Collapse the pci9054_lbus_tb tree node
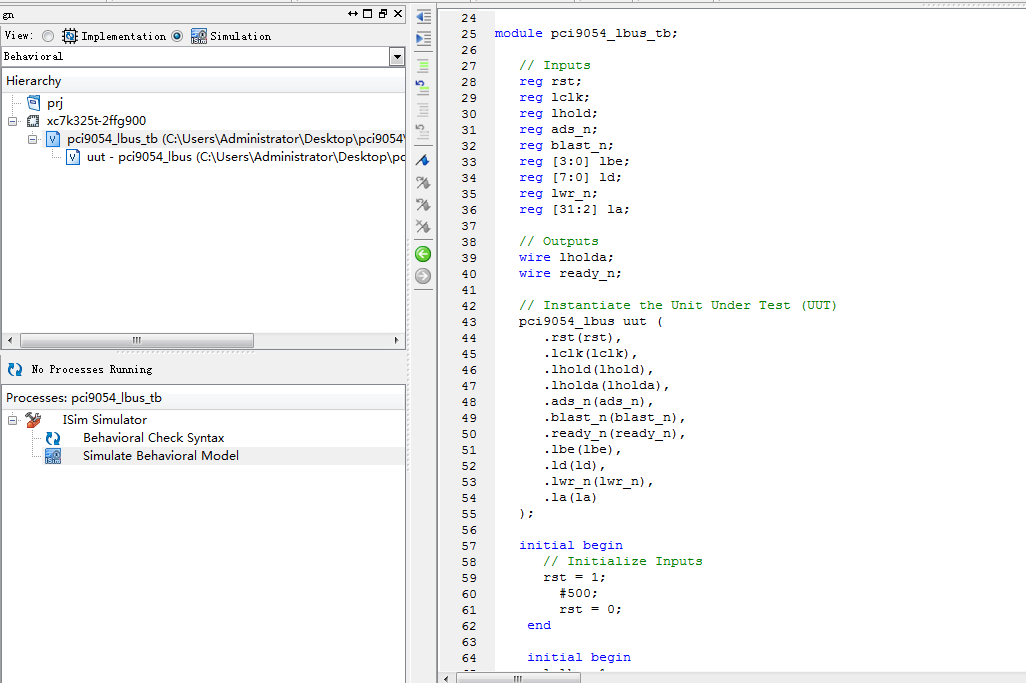1026x683 pixels. (x=32, y=139)
